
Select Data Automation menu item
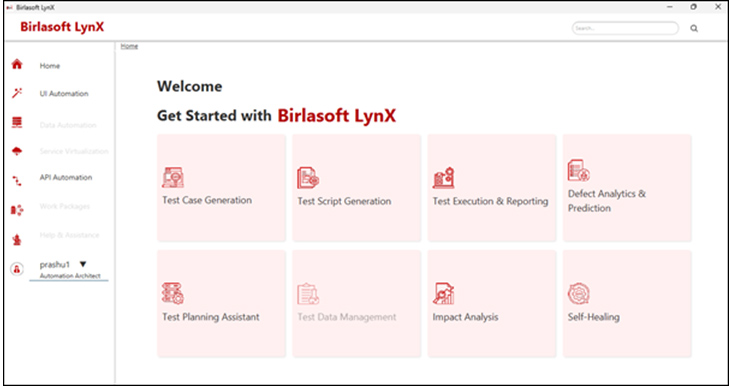click(68, 125)
